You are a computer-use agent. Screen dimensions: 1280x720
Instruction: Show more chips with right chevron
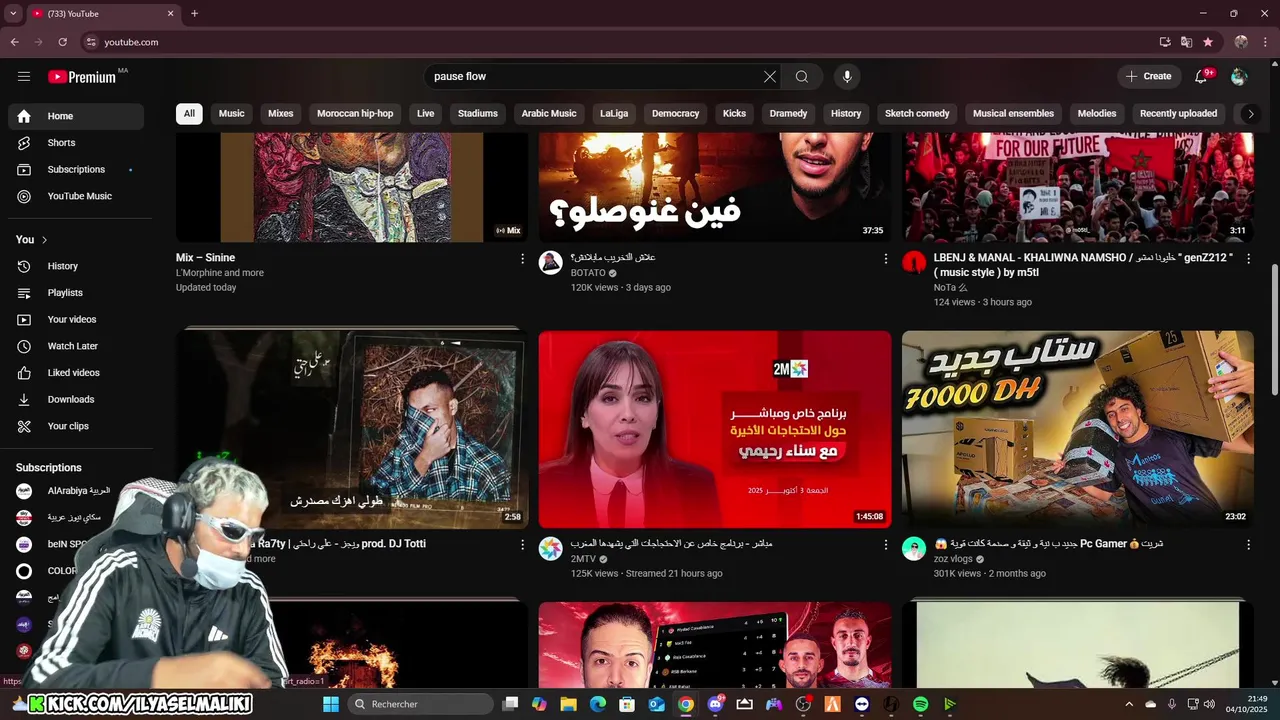click(x=1250, y=113)
